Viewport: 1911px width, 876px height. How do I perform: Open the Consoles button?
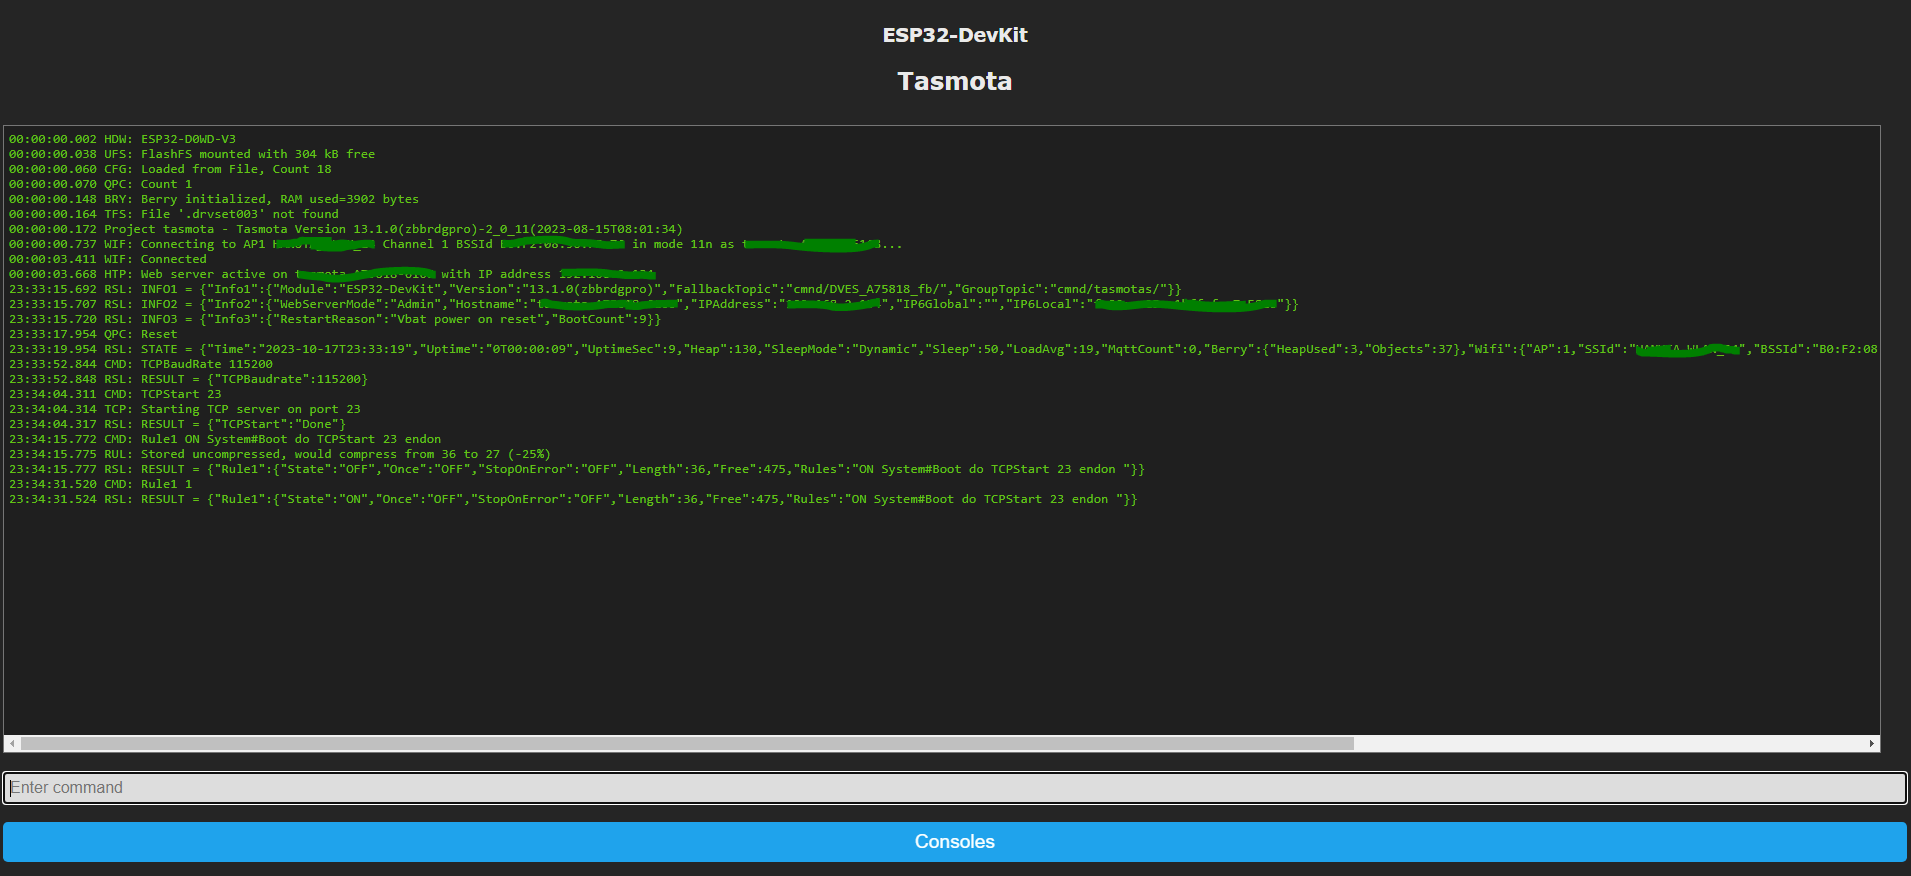(955, 842)
